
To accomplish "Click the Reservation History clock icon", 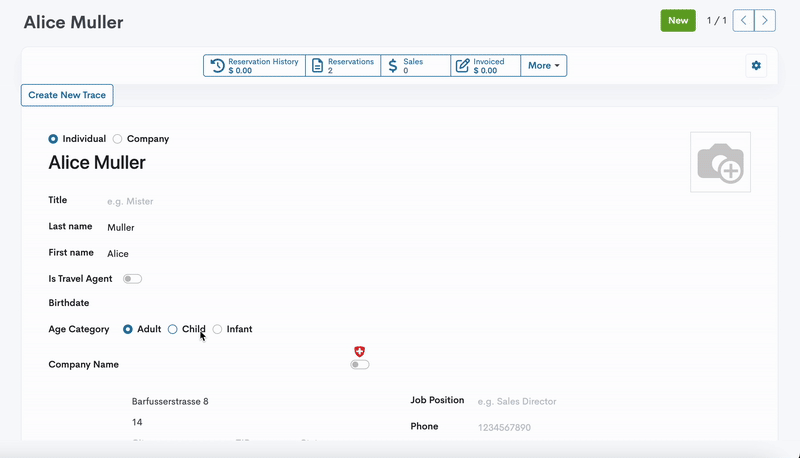I will [x=217, y=66].
